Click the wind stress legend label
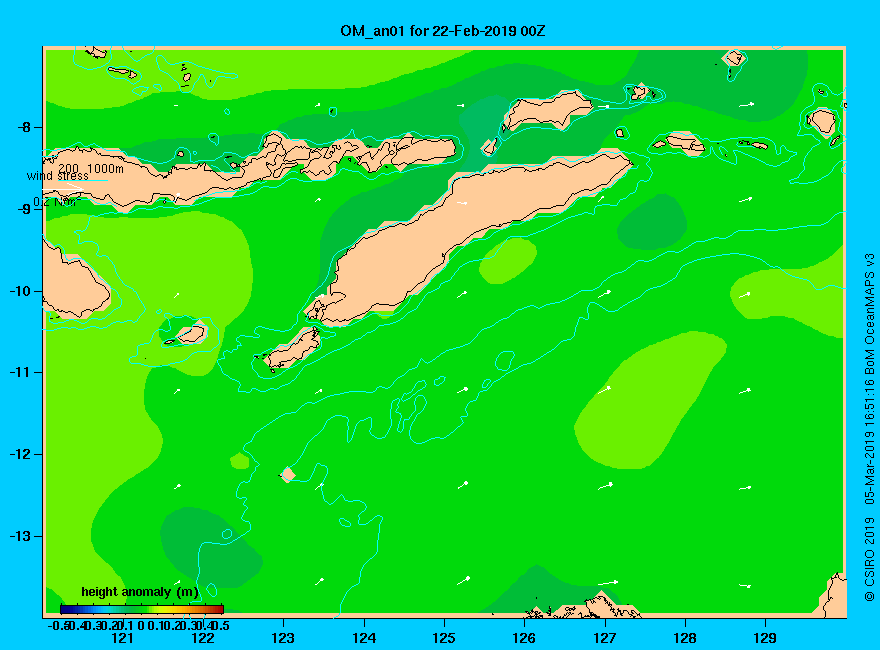The image size is (880, 650). point(58,176)
